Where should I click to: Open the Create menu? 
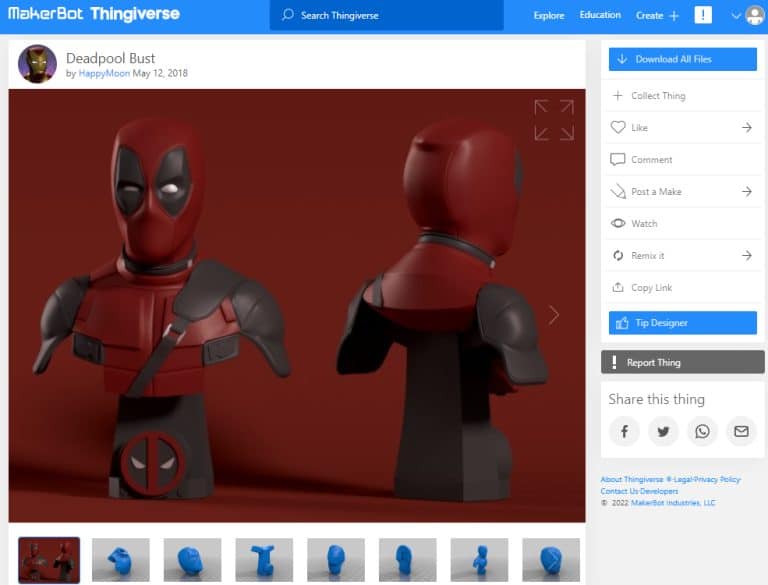pyautogui.click(x=649, y=15)
